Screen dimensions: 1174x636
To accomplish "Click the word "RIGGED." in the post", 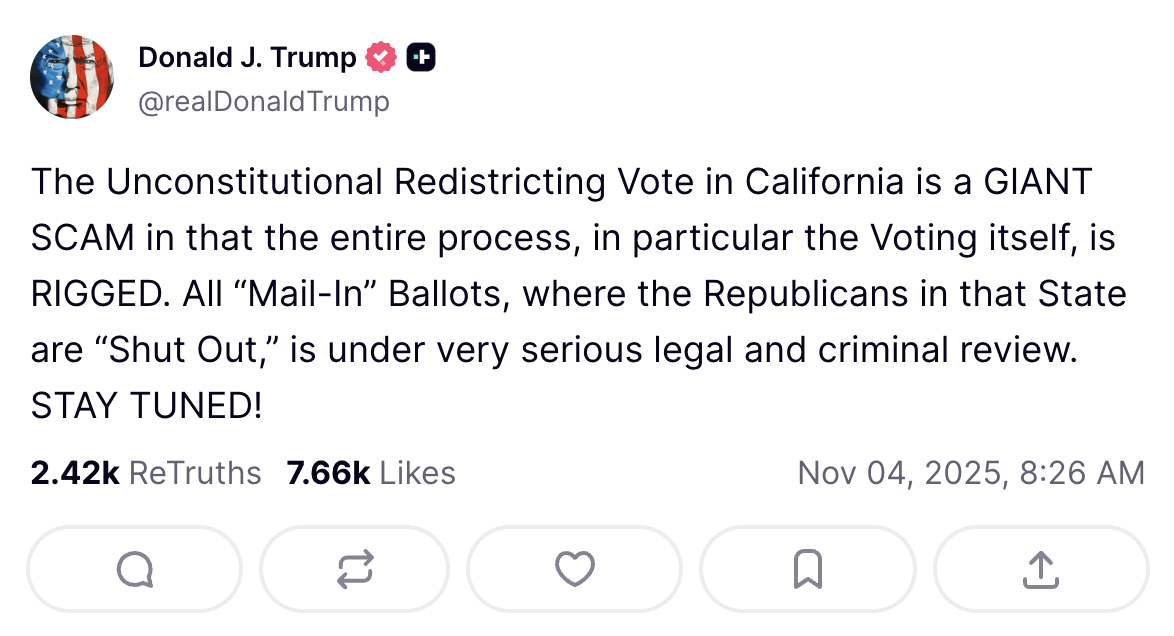I will pos(100,295).
